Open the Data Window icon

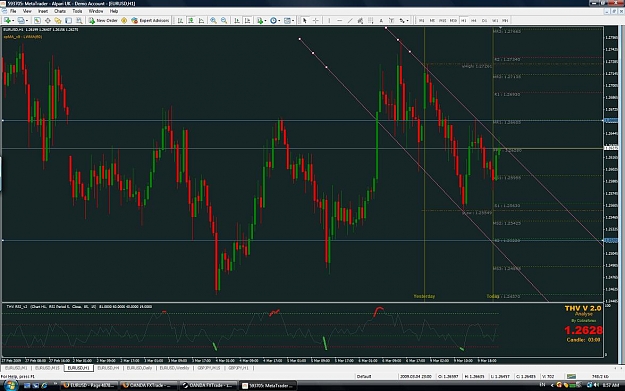[47, 20]
